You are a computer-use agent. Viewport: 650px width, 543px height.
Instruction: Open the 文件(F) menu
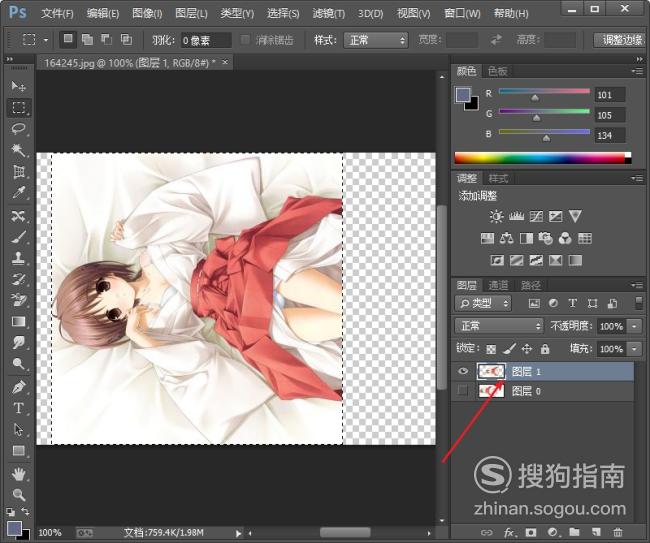(57, 14)
